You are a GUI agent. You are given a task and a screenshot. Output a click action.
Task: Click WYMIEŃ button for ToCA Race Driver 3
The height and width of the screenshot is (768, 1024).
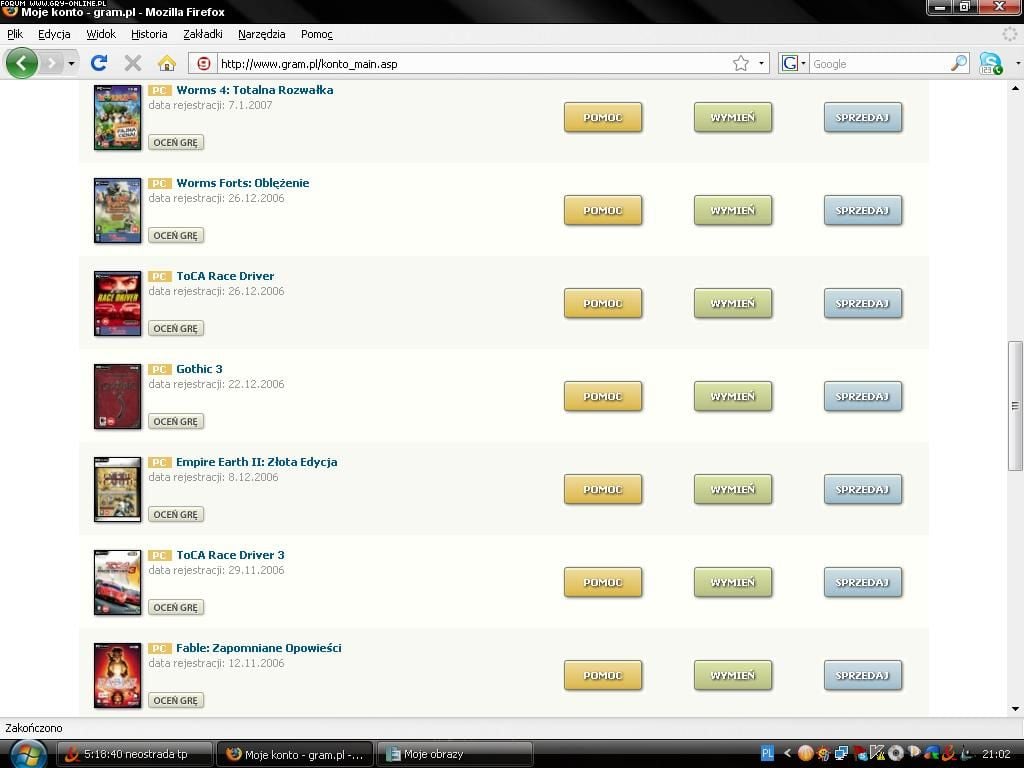(732, 582)
